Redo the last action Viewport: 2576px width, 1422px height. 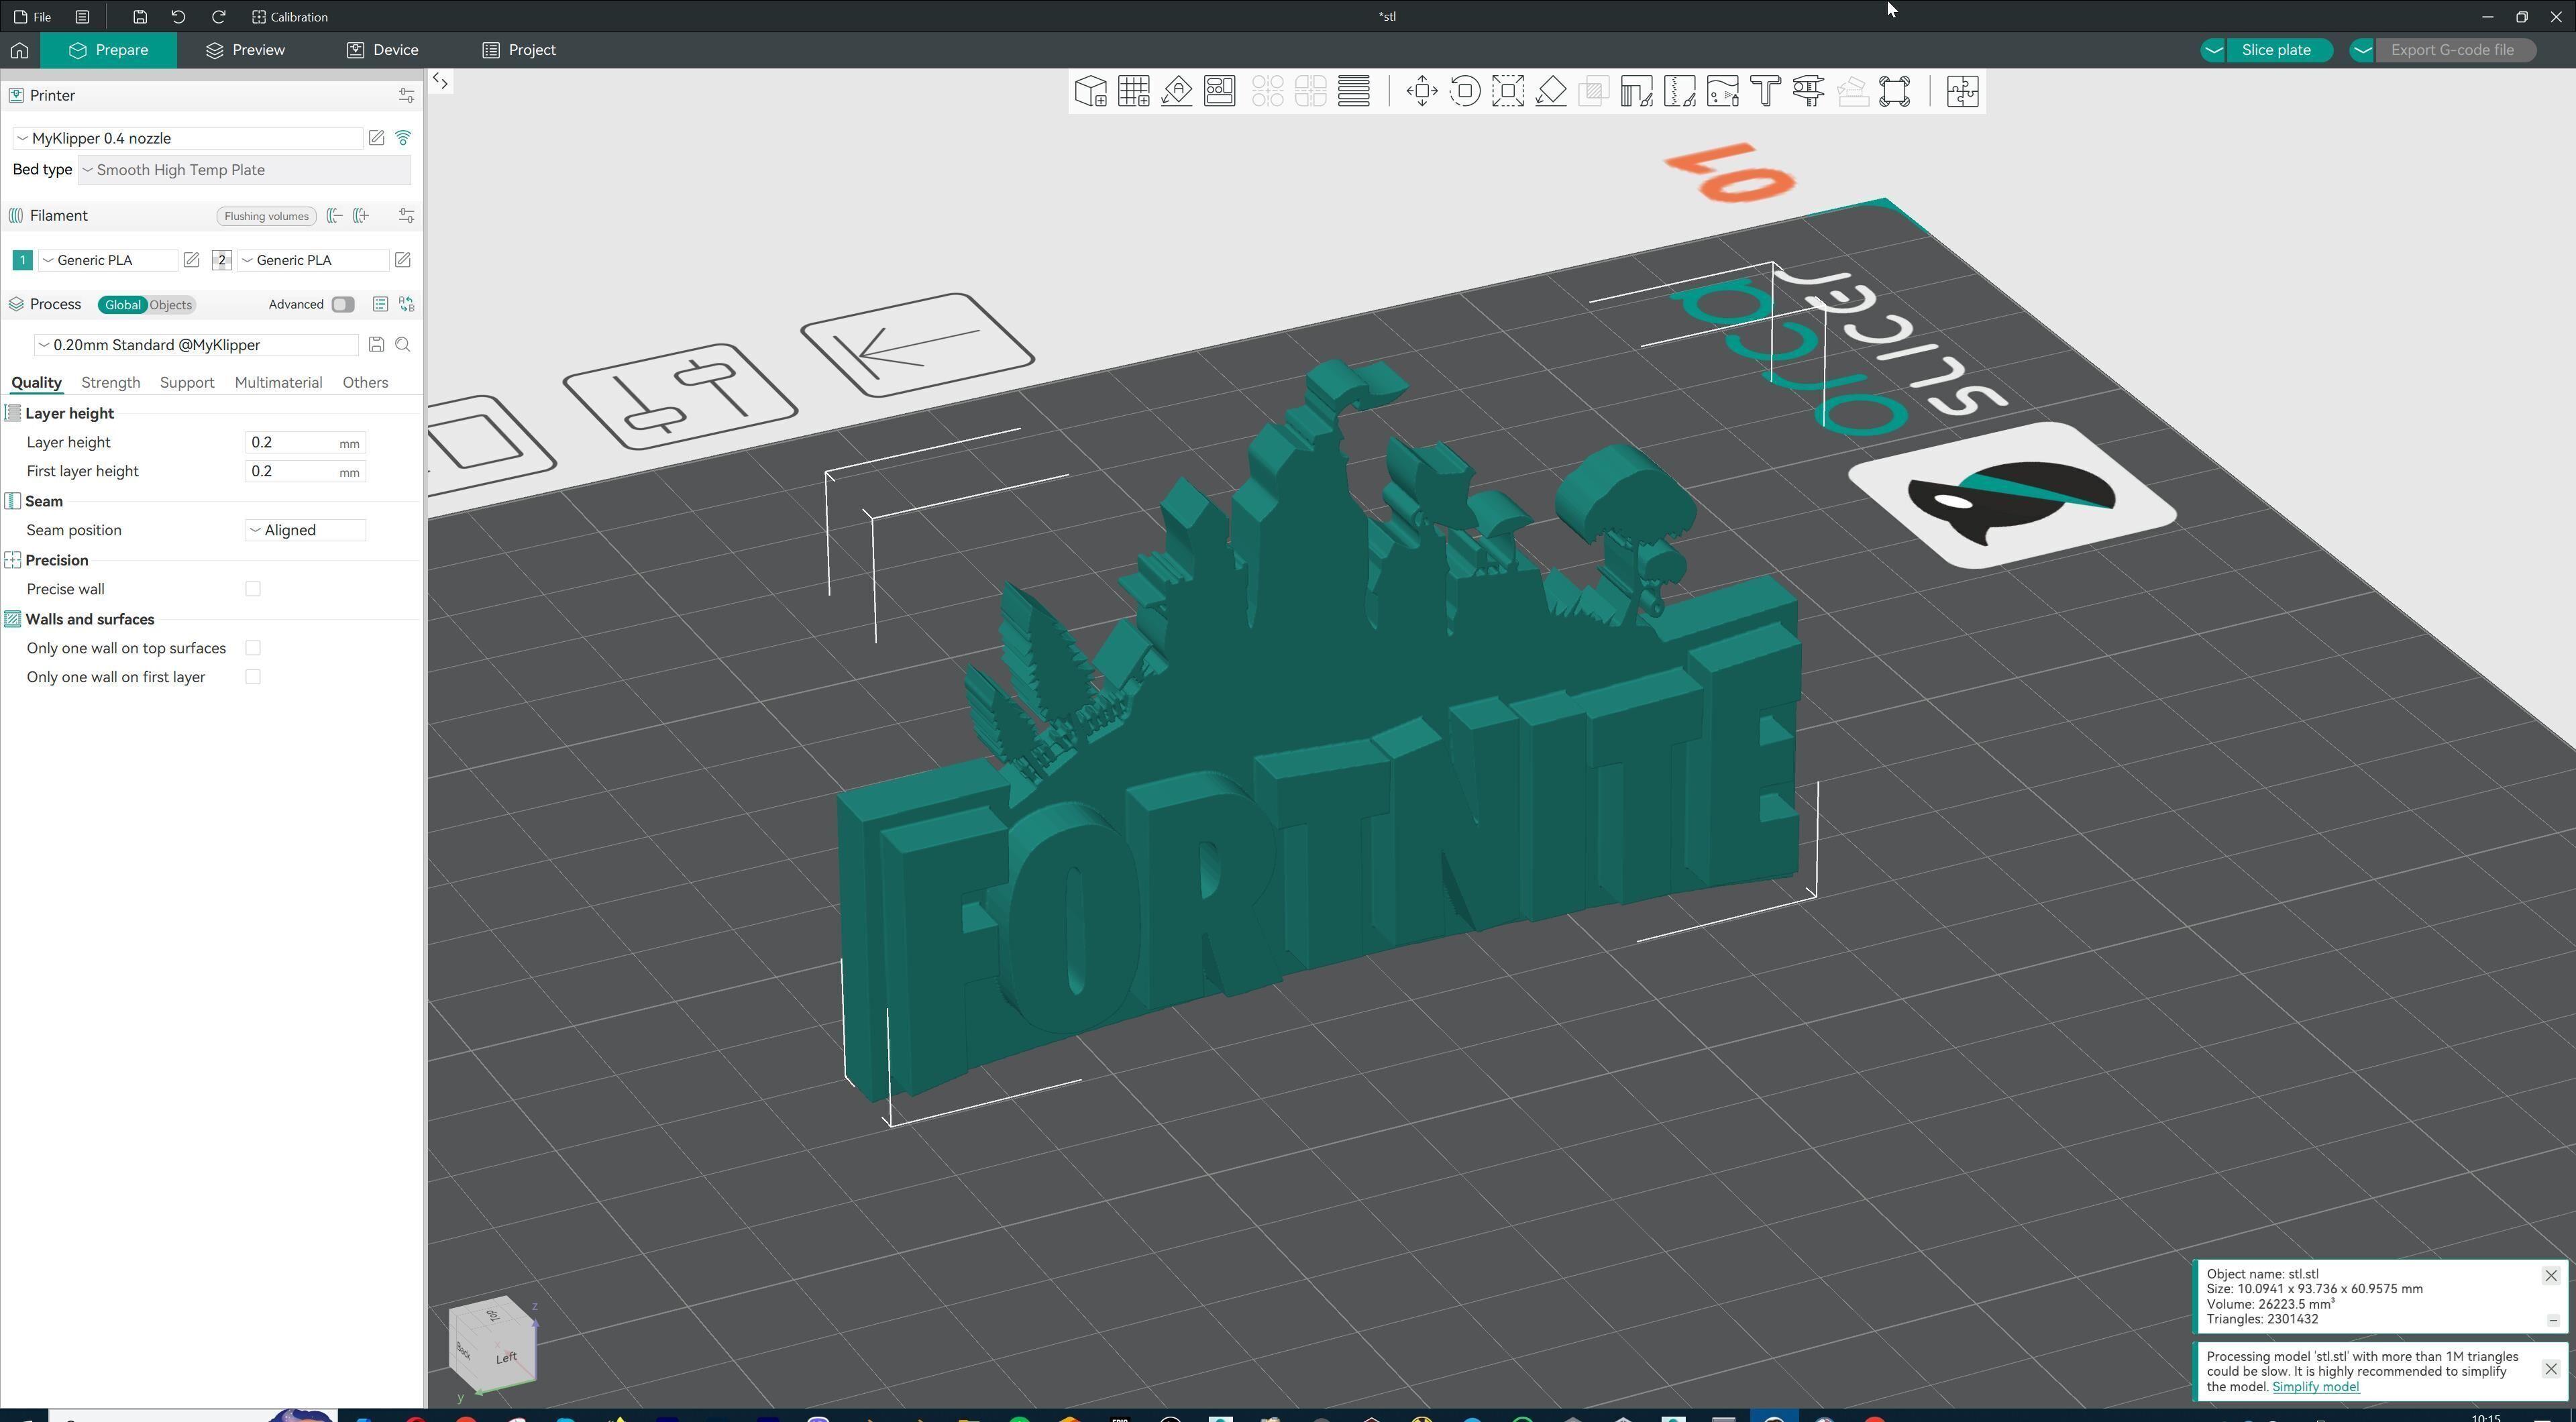218,17
